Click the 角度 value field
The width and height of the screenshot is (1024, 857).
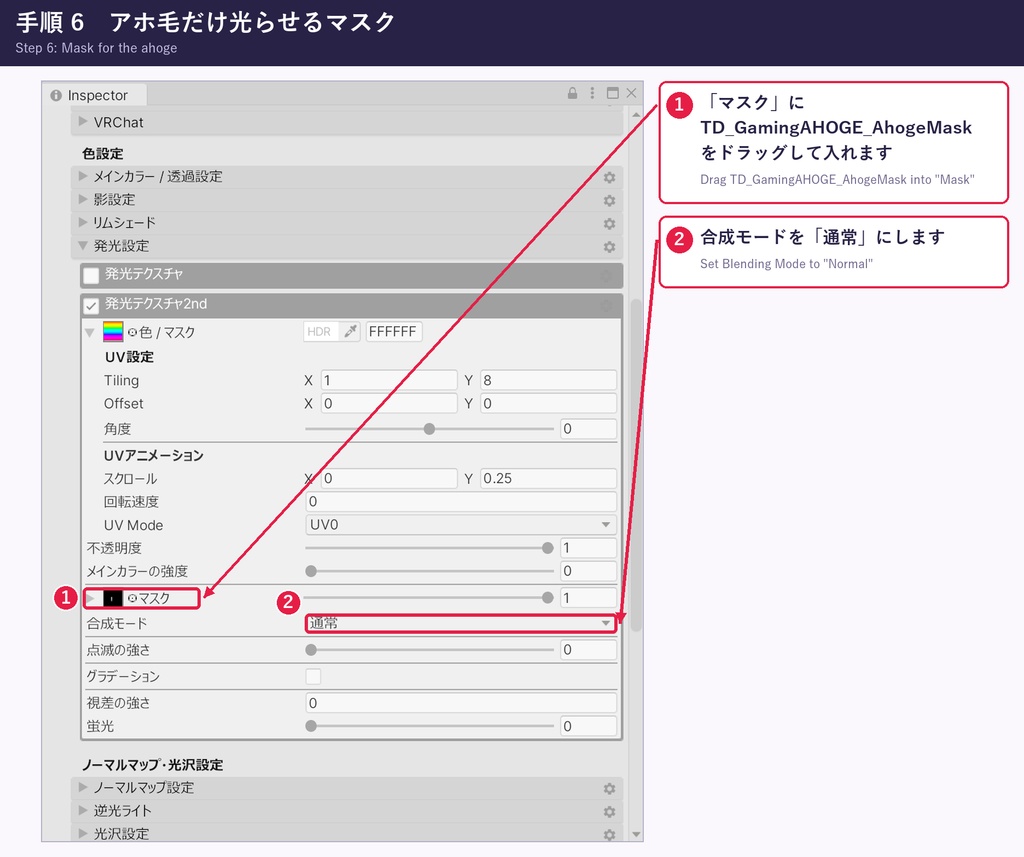pyautogui.click(x=588, y=429)
